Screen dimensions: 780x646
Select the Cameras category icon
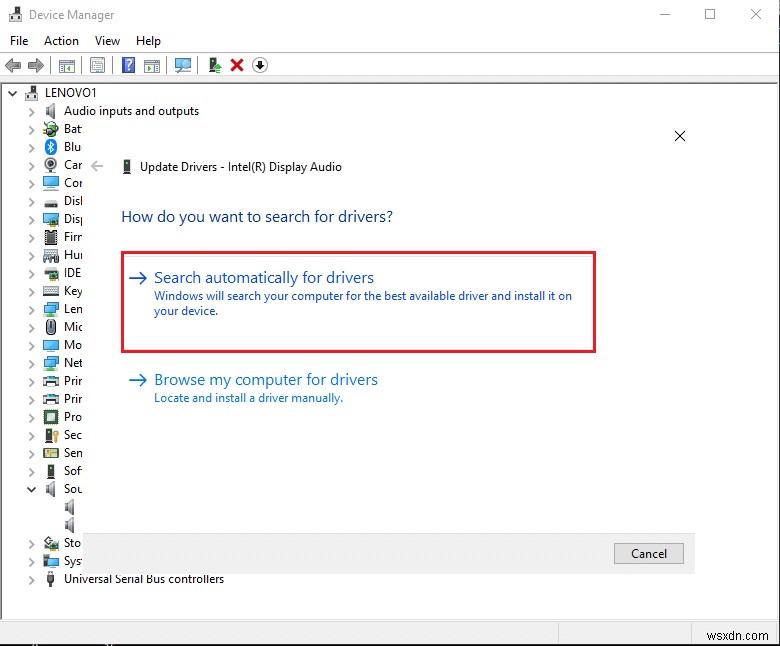51,165
